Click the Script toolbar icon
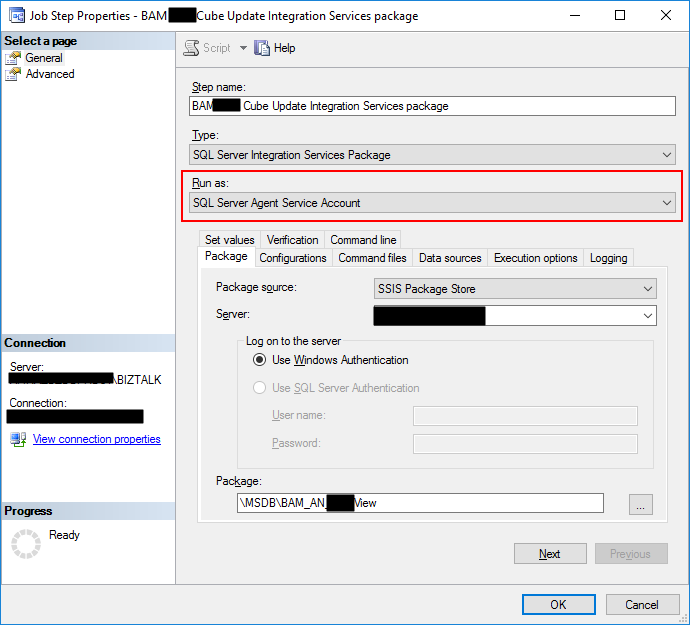690x625 pixels. pyautogui.click(x=192, y=48)
